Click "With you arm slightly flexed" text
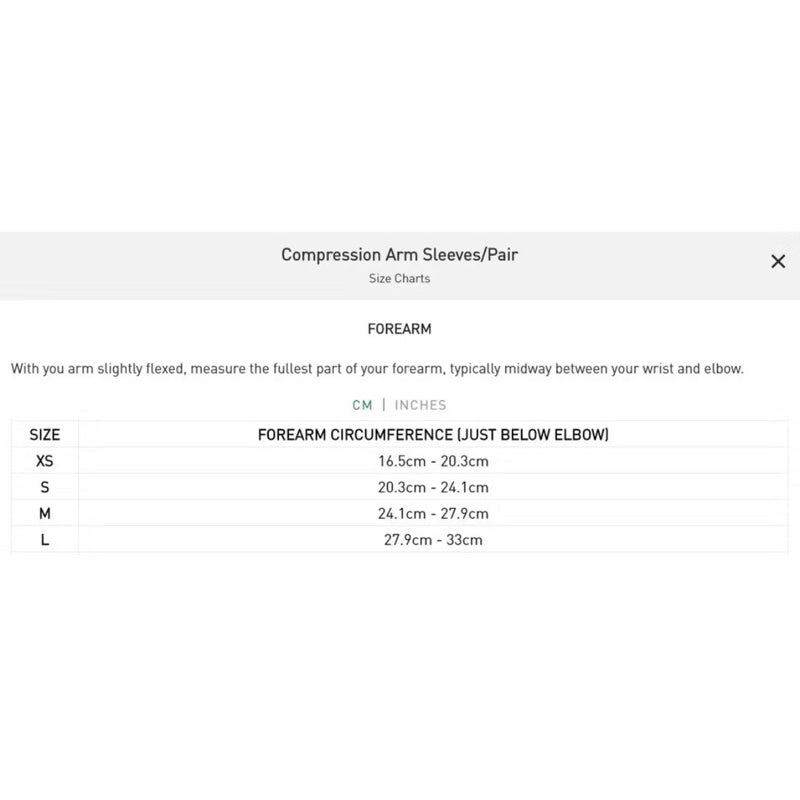800x800 pixels. (x=97, y=369)
